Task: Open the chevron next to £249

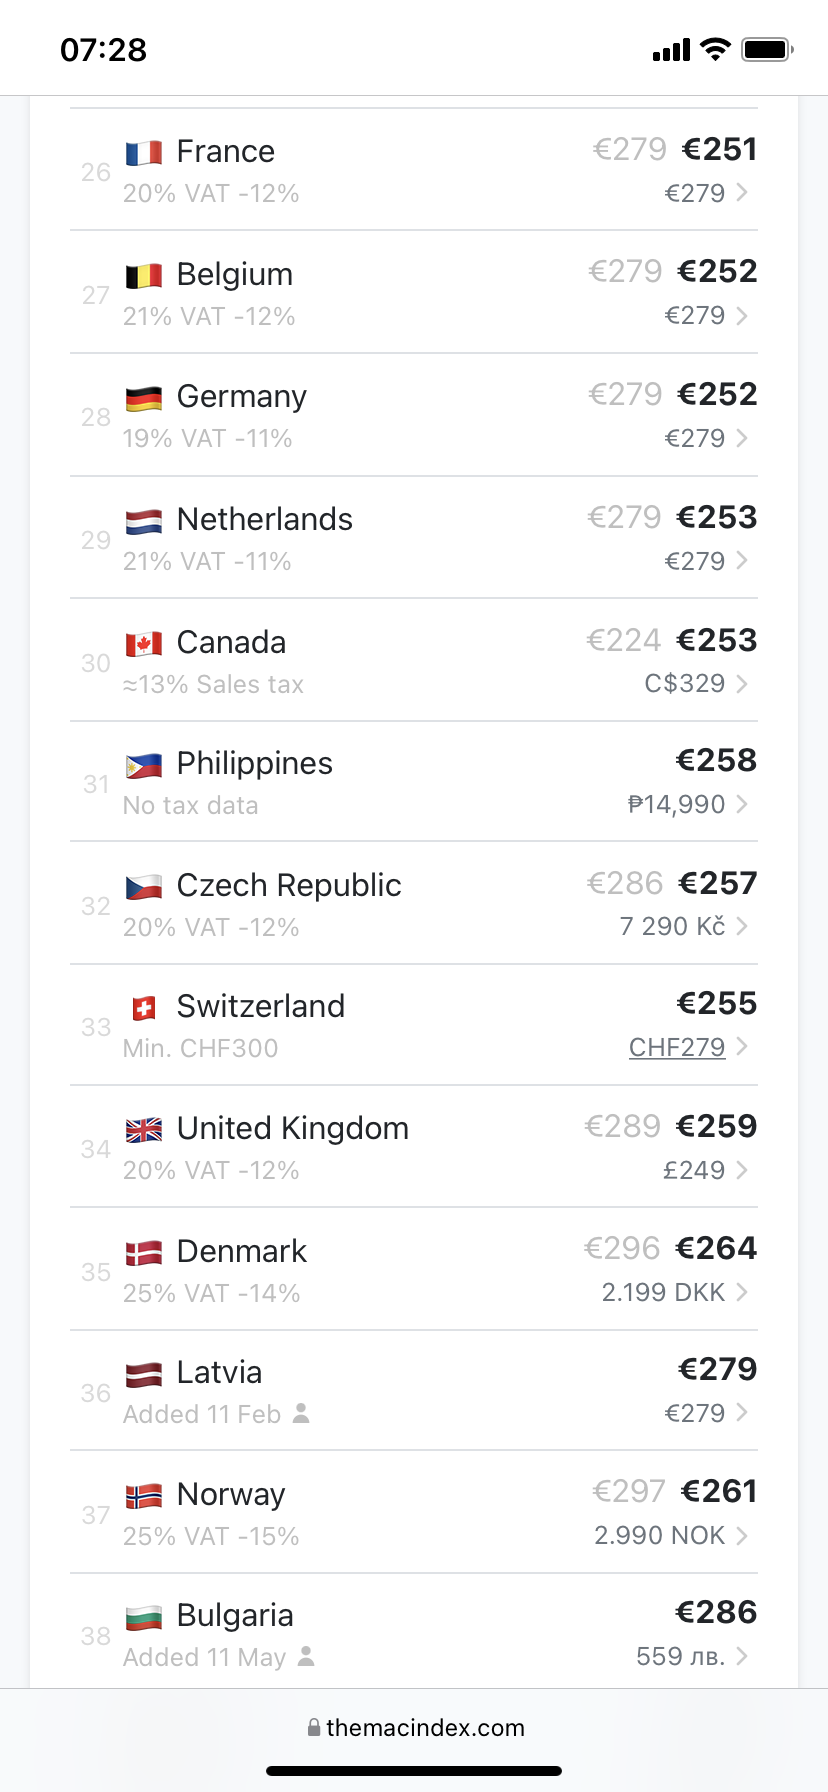Action: click(742, 1170)
